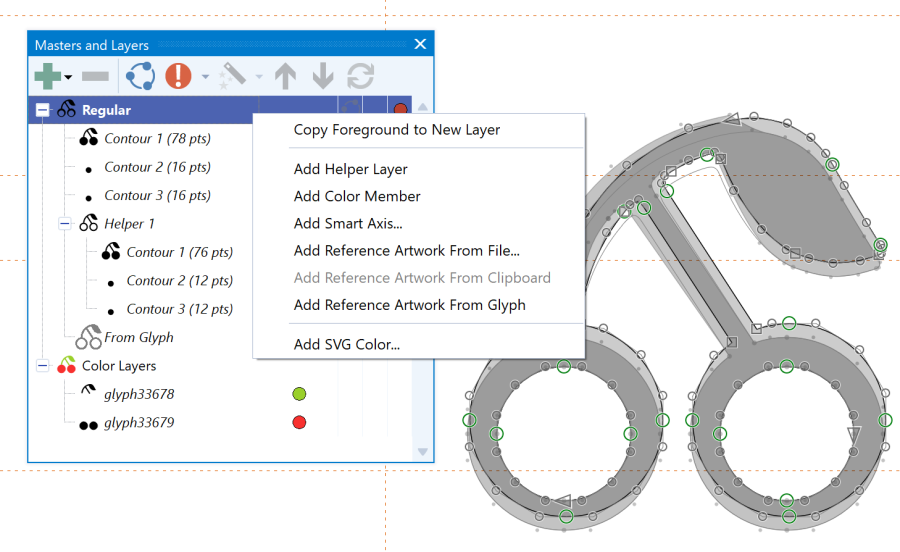Click two-dots icon beside glyph33679

point(88,425)
